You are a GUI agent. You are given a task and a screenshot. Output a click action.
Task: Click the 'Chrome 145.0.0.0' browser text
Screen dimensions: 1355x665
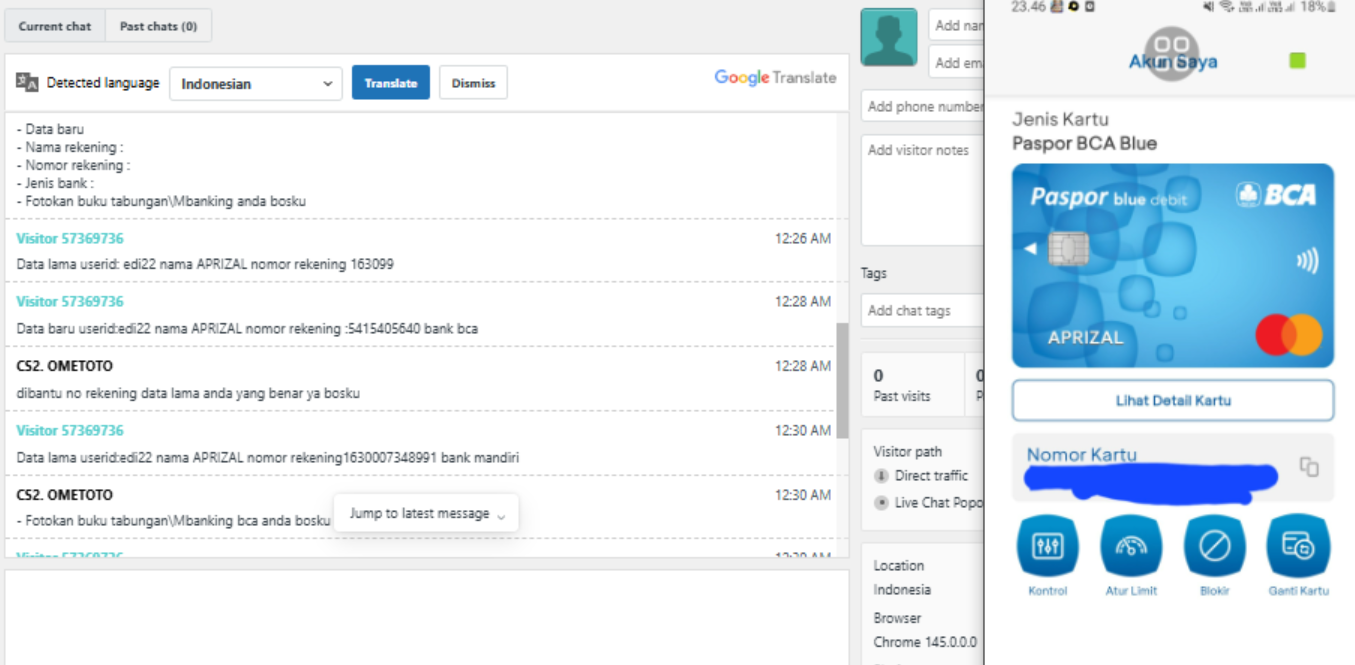[925, 642]
